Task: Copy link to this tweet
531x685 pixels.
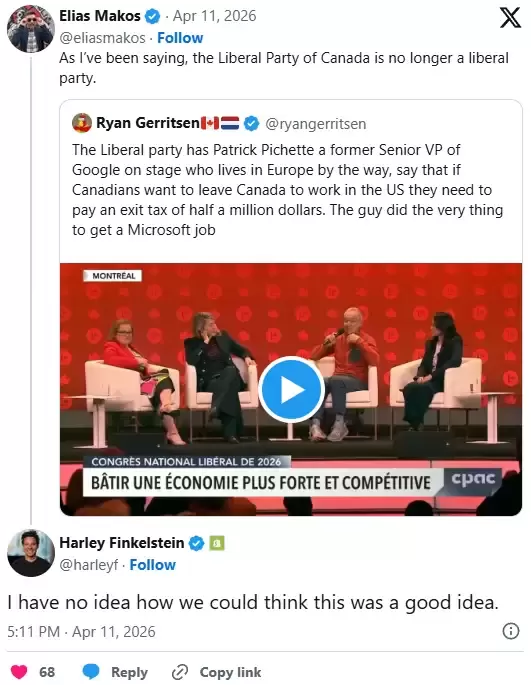Action: click(216, 672)
